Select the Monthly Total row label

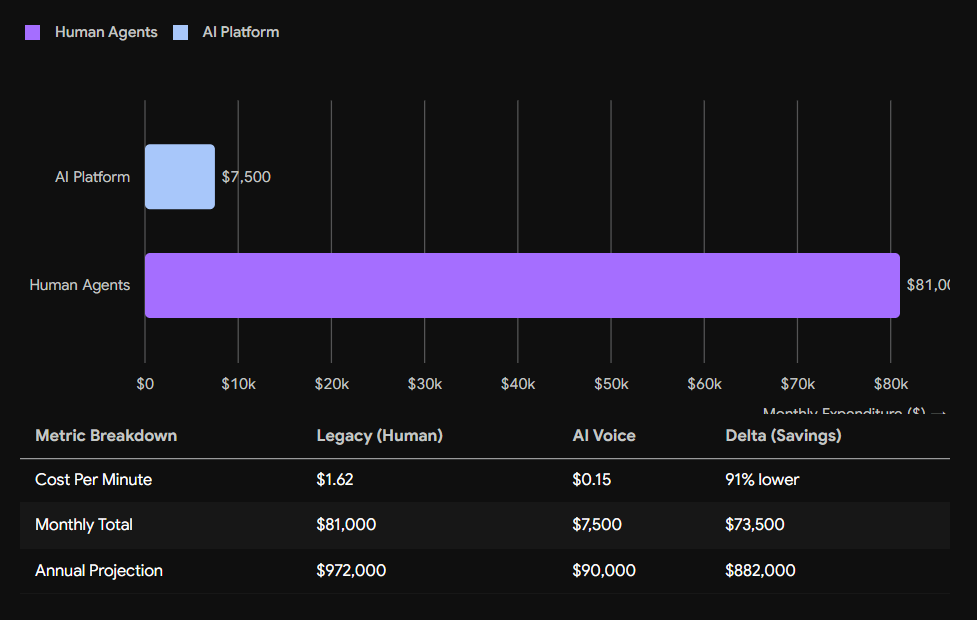tap(84, 525)
